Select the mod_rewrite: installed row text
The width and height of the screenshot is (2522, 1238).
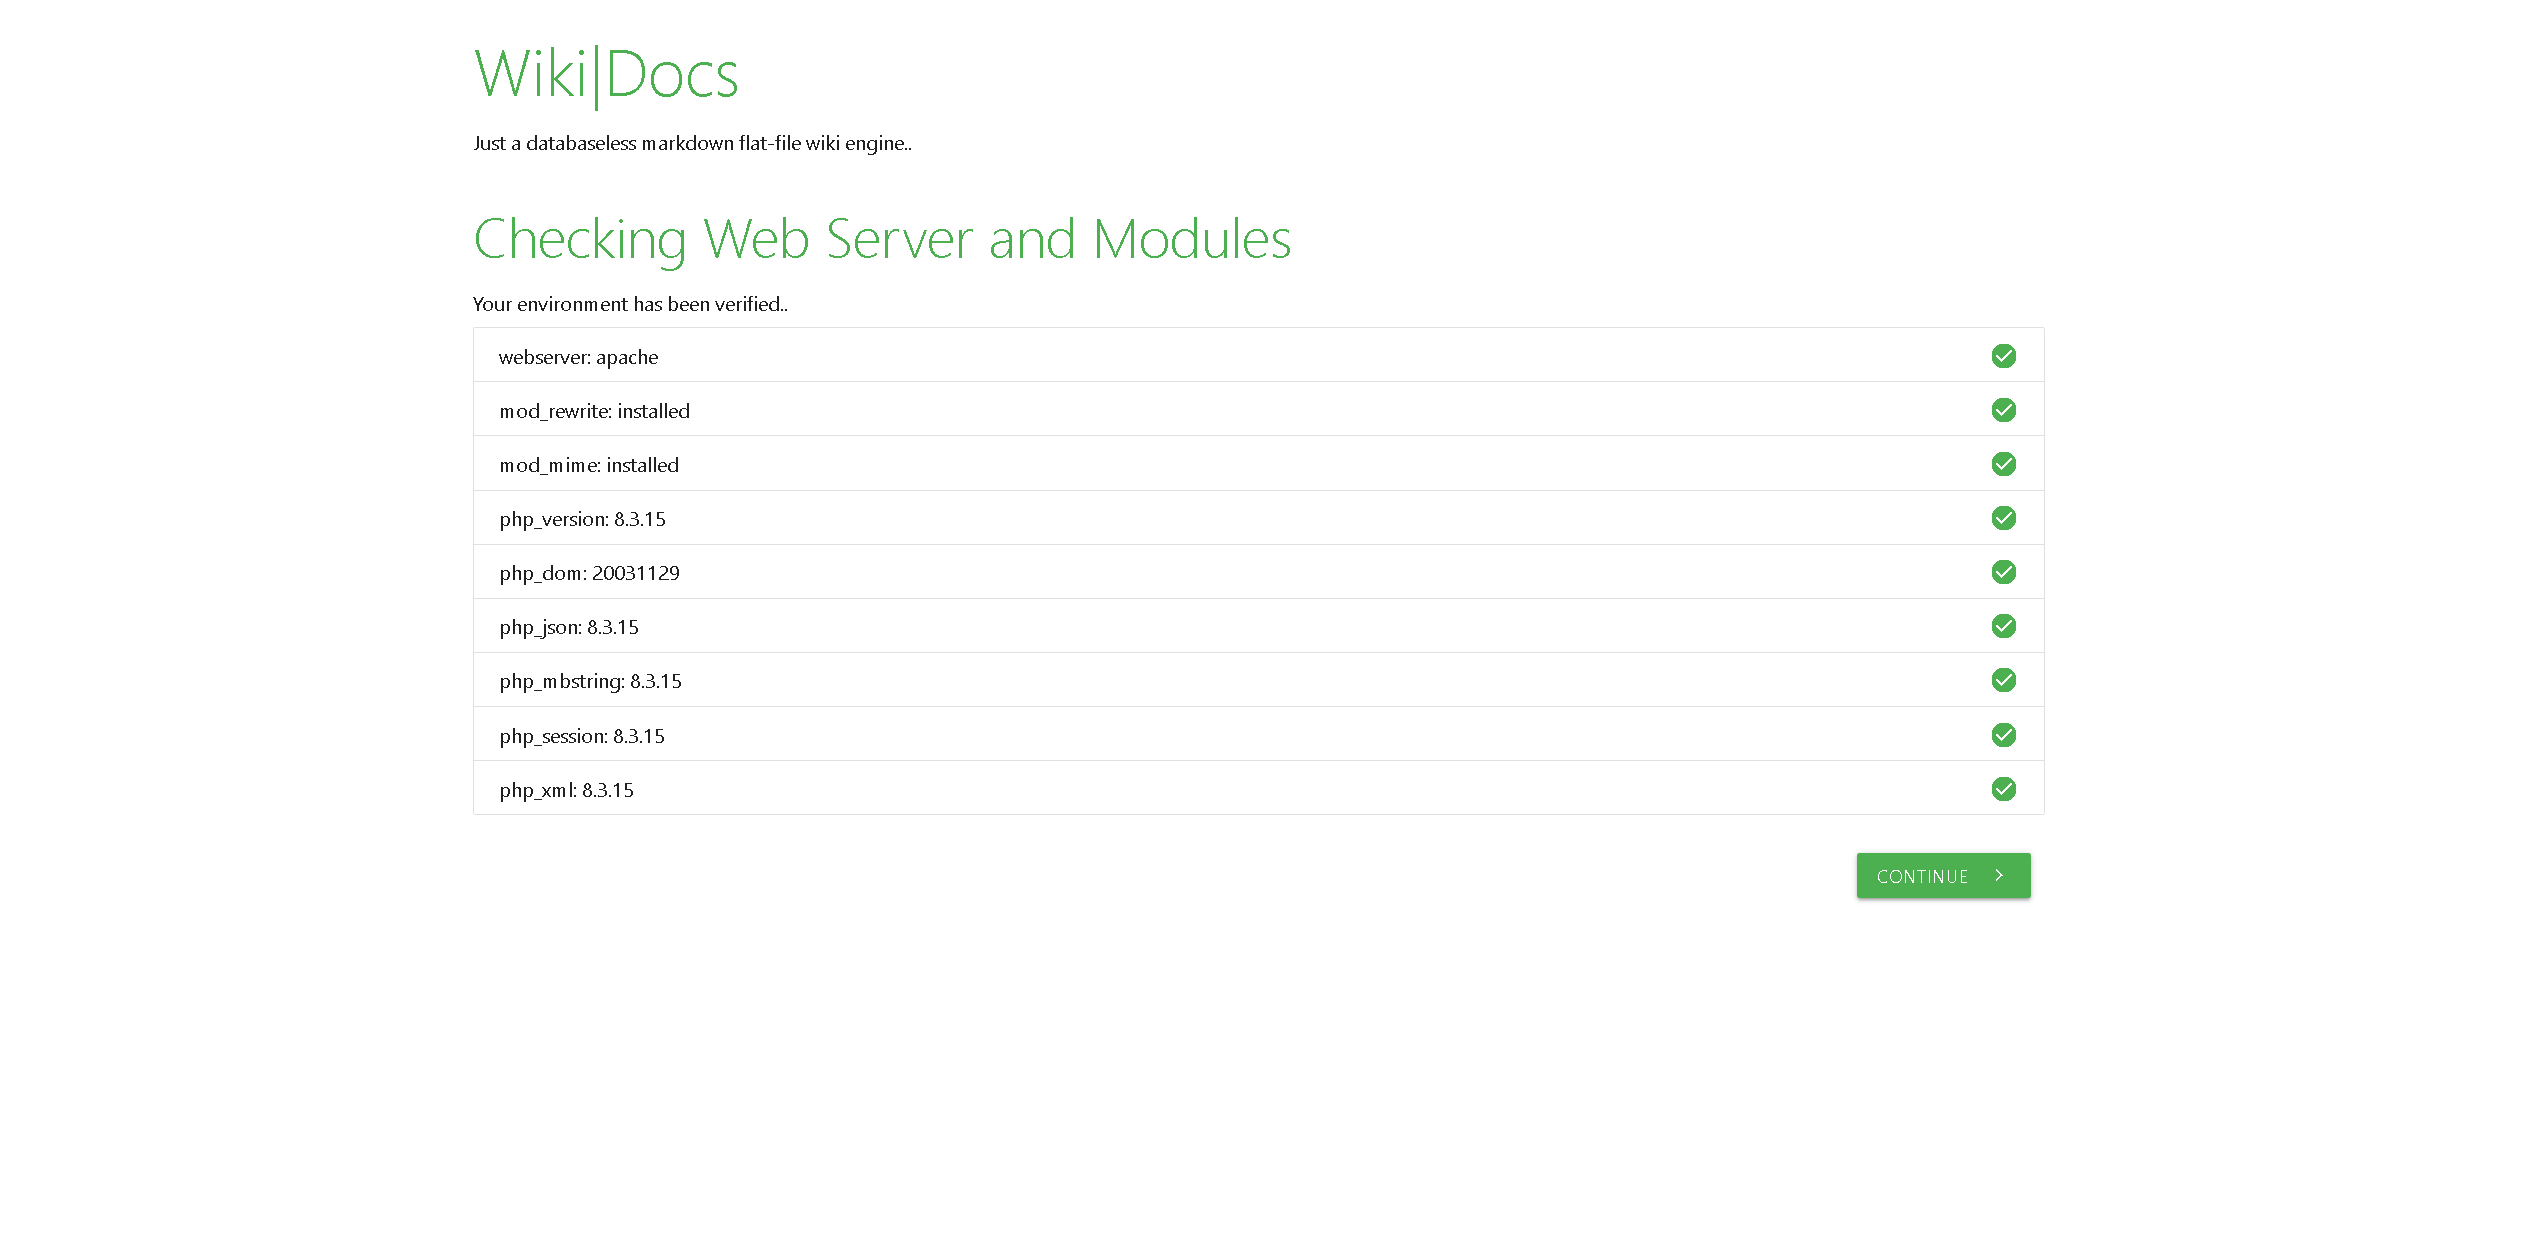pyautogui.click(x=594, y=411)
